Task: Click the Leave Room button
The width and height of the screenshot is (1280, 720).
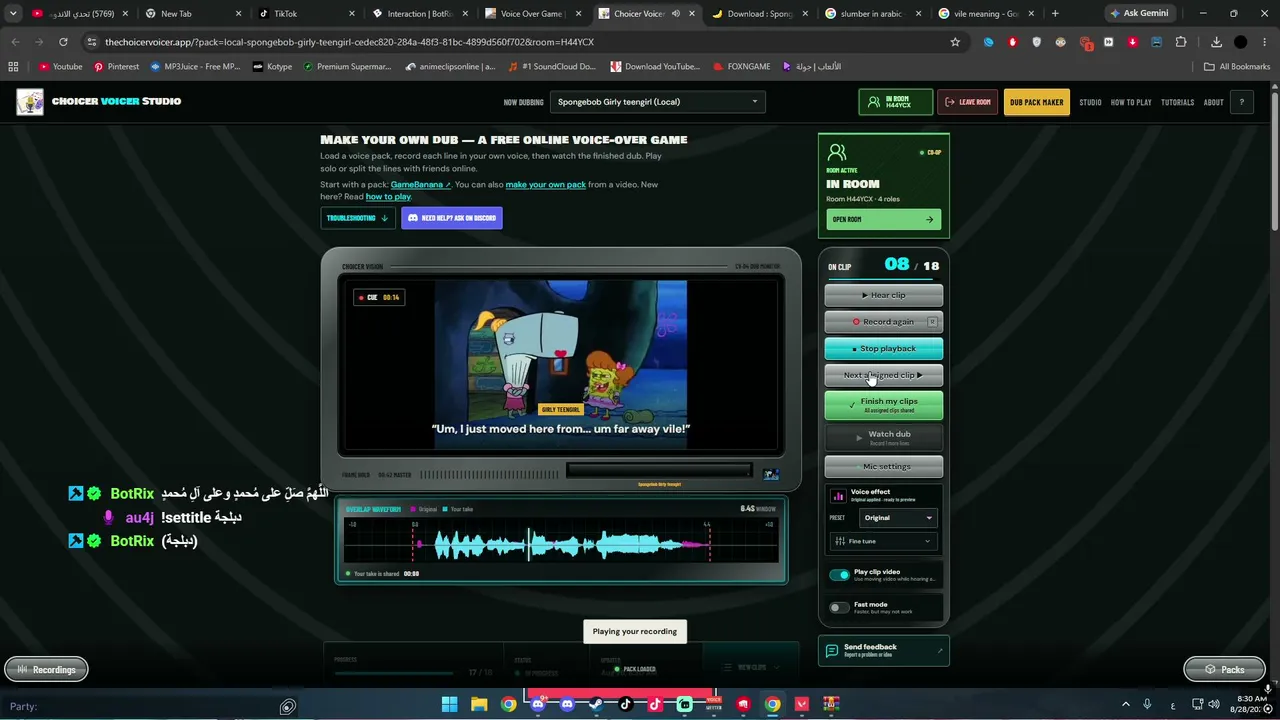Action: point(968,102)
